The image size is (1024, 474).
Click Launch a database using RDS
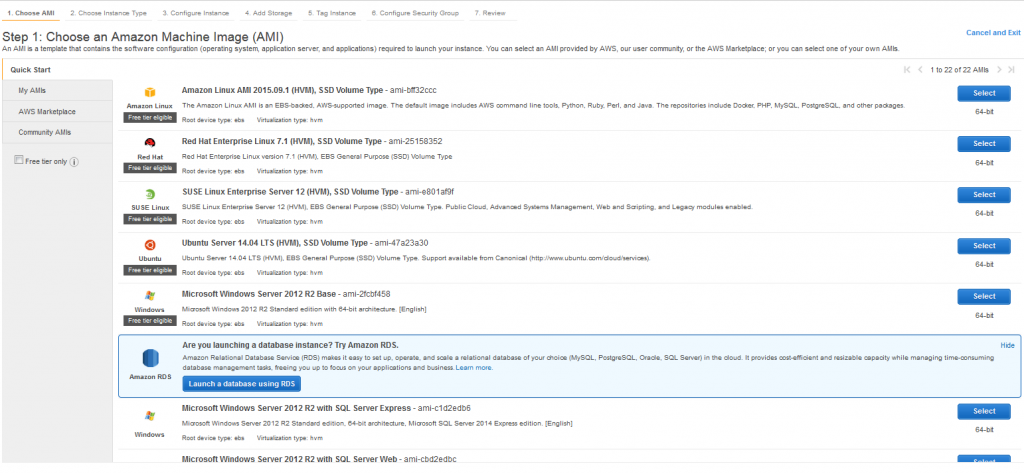[242, 384]
